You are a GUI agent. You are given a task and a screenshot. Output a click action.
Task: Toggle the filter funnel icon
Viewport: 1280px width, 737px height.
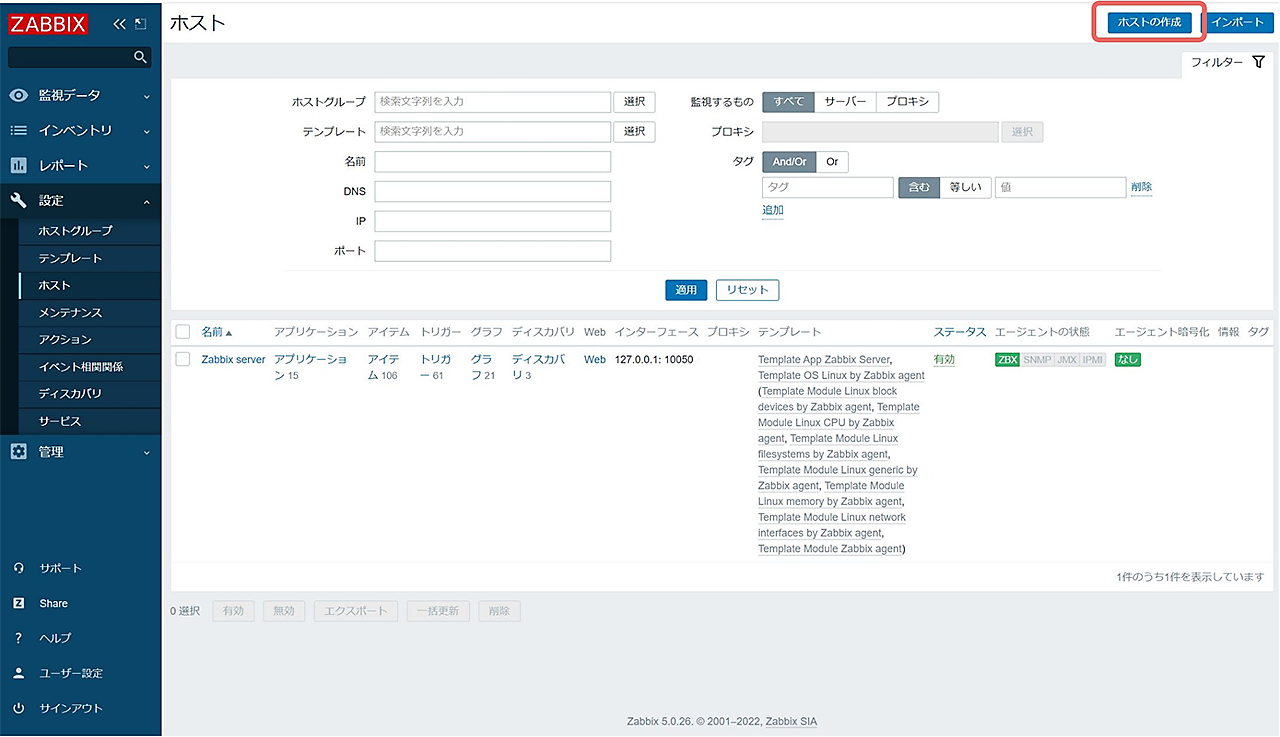(1258, 62)
